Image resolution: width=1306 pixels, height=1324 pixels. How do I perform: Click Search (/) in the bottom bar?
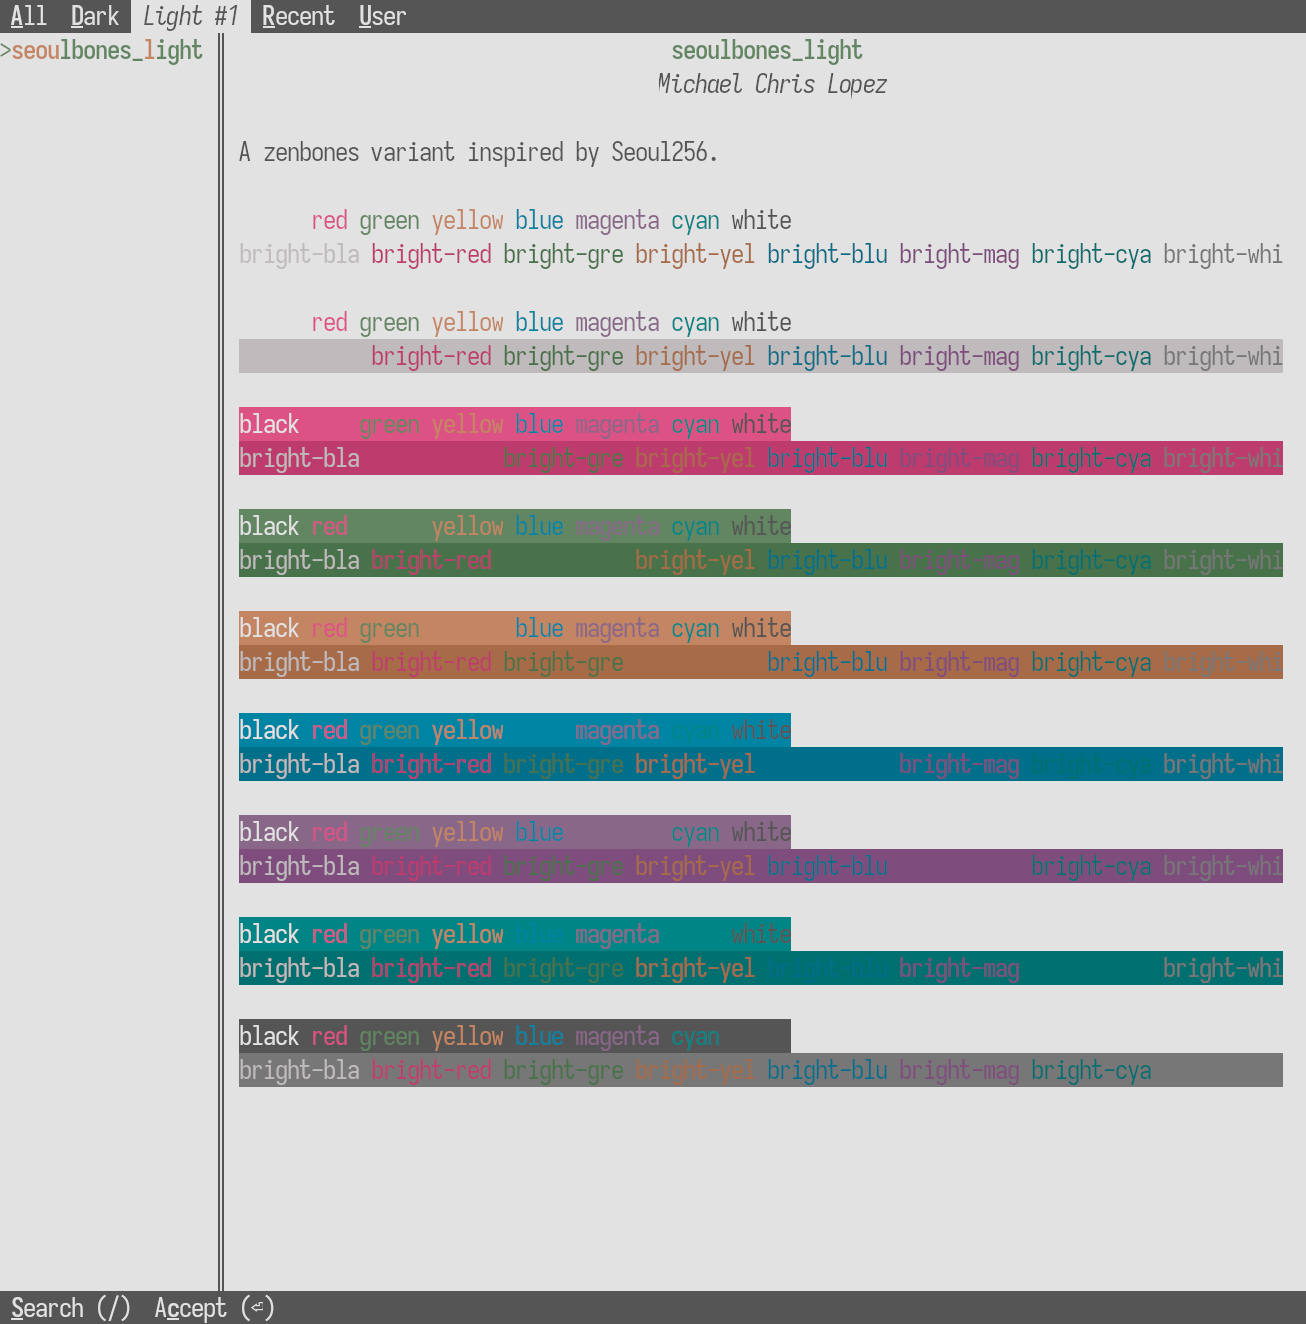pos(71,1308)
